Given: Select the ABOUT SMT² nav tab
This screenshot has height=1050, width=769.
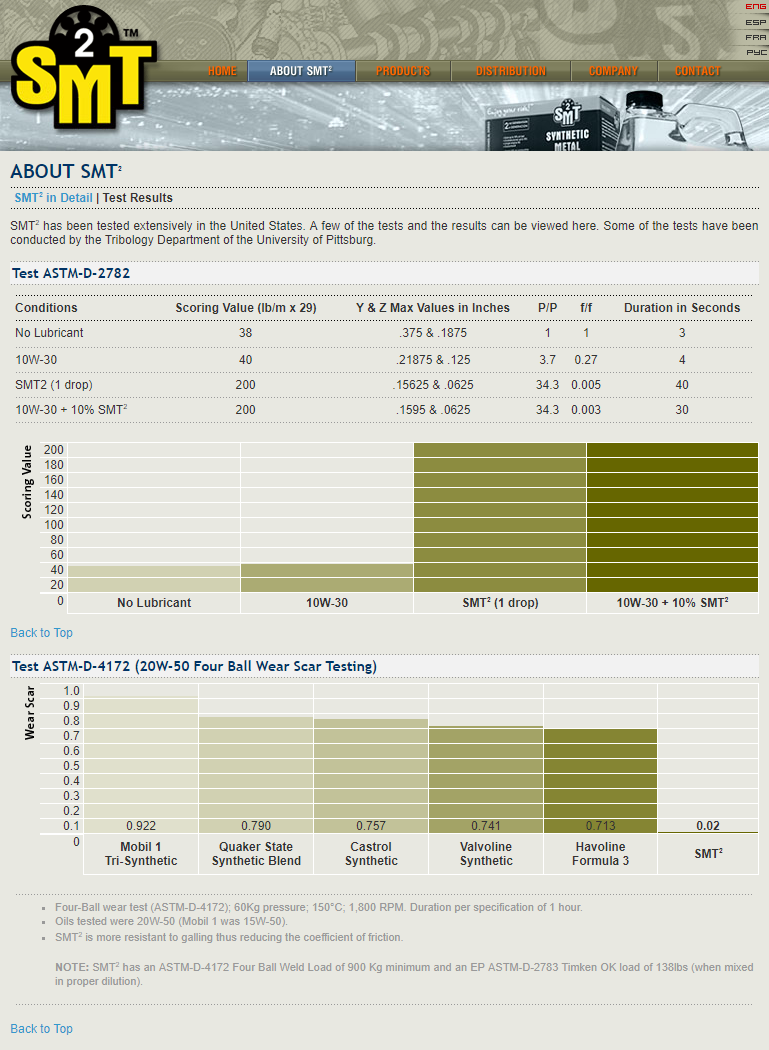Looking at the screenshot, I should 300,71.
